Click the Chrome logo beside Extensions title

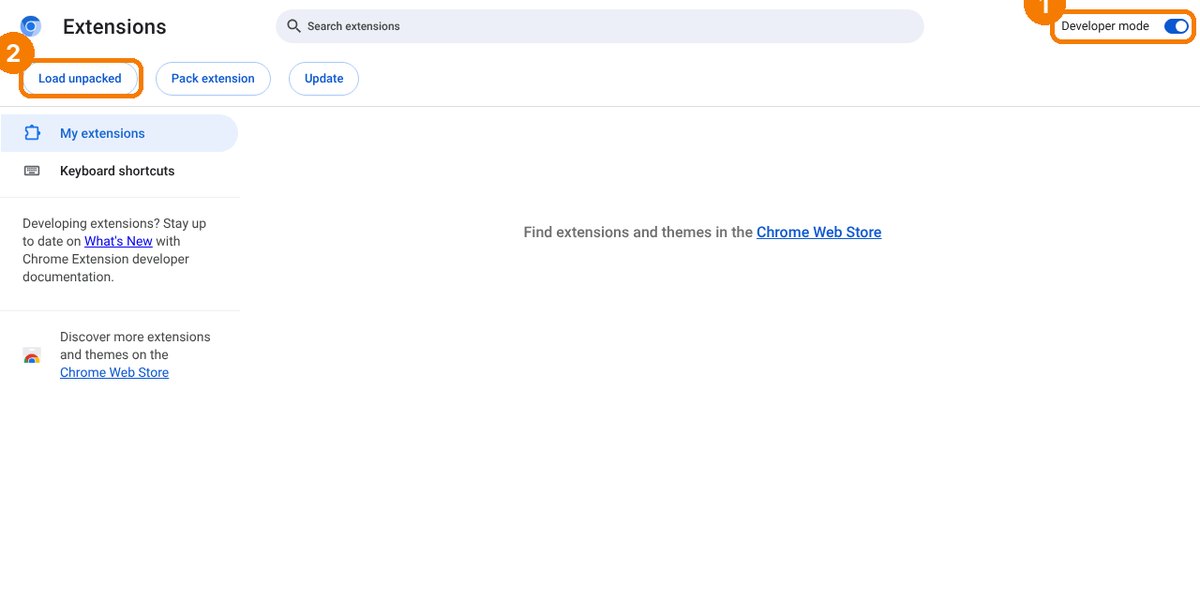(x=31, y=26)
